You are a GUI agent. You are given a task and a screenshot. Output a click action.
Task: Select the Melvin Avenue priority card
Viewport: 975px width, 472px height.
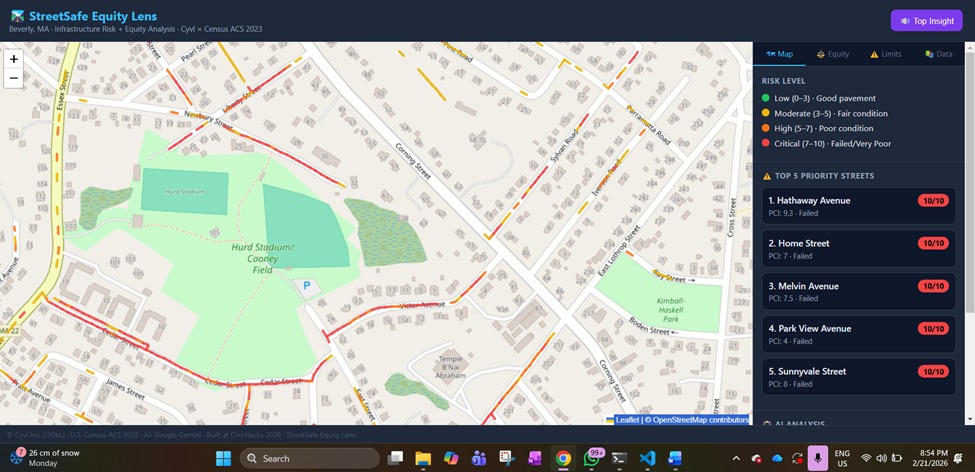(x=859, y=292)
